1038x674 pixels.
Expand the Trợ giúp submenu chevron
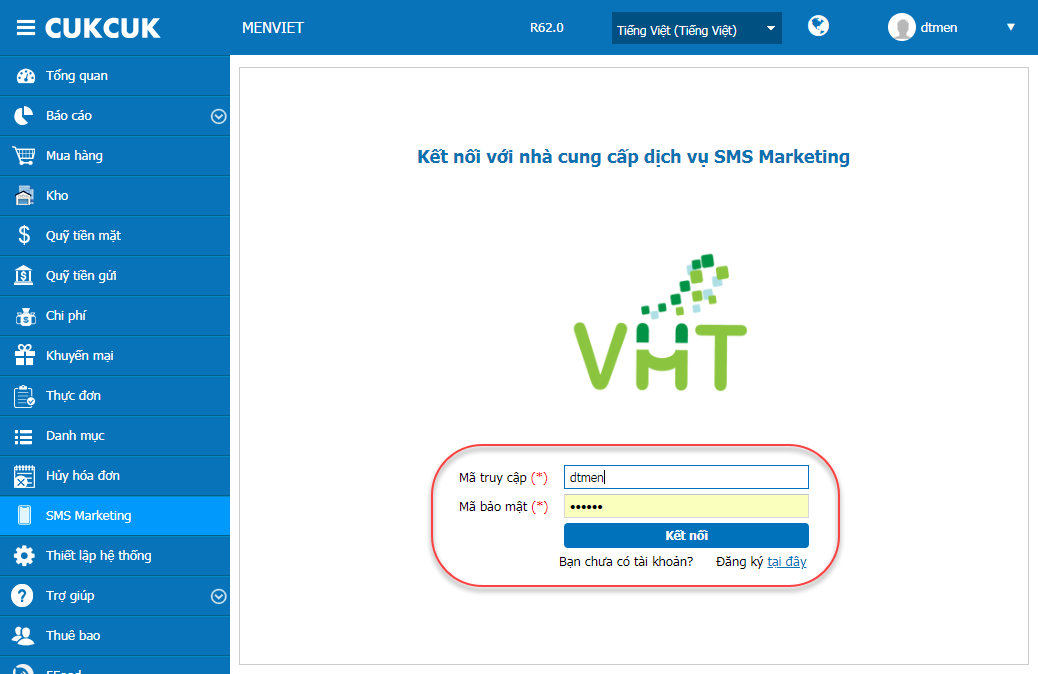coord(218,597)
